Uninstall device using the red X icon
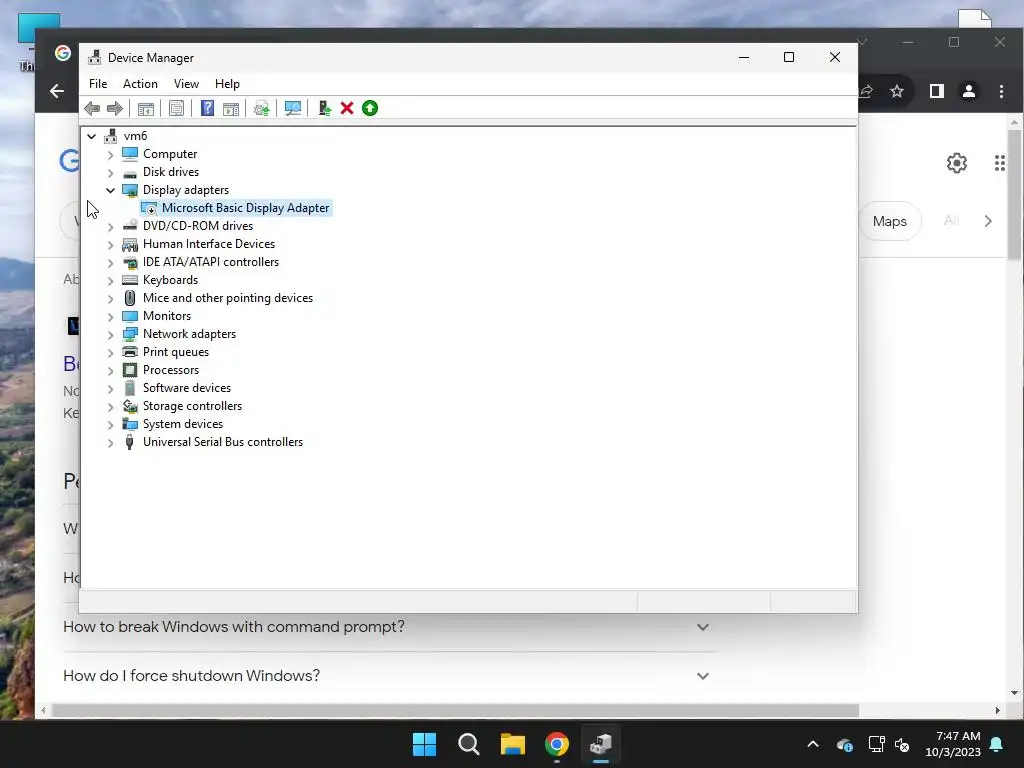Screen dimensions: 1024x768 pos(347,108)
